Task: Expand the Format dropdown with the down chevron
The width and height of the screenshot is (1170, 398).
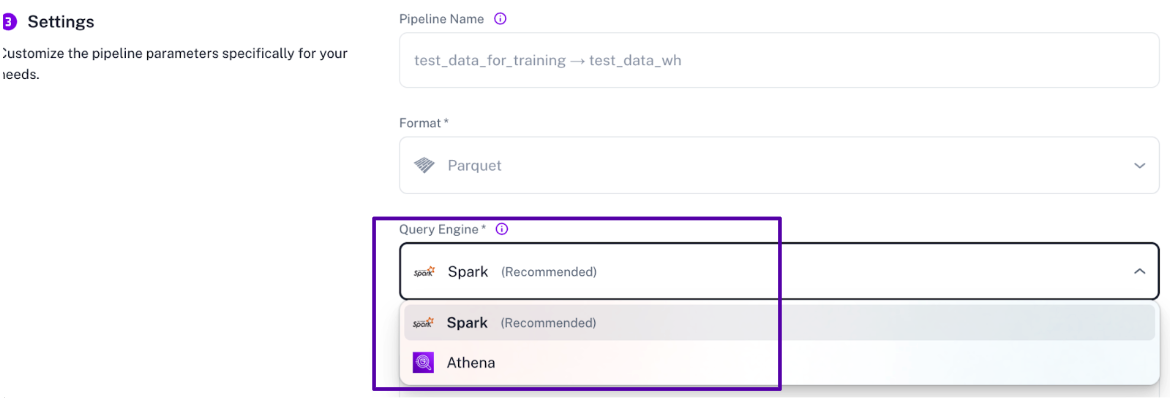Action: [1139, 165]
